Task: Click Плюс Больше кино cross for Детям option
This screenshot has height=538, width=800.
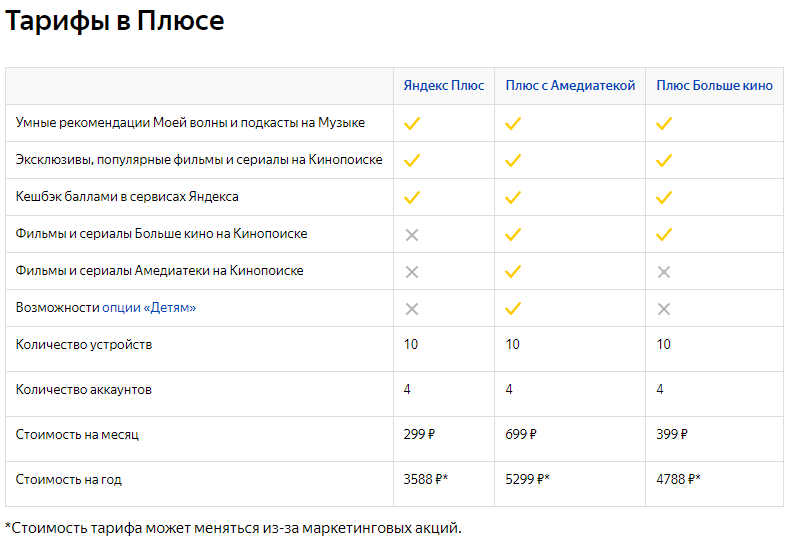Action: tap(664, 308)
